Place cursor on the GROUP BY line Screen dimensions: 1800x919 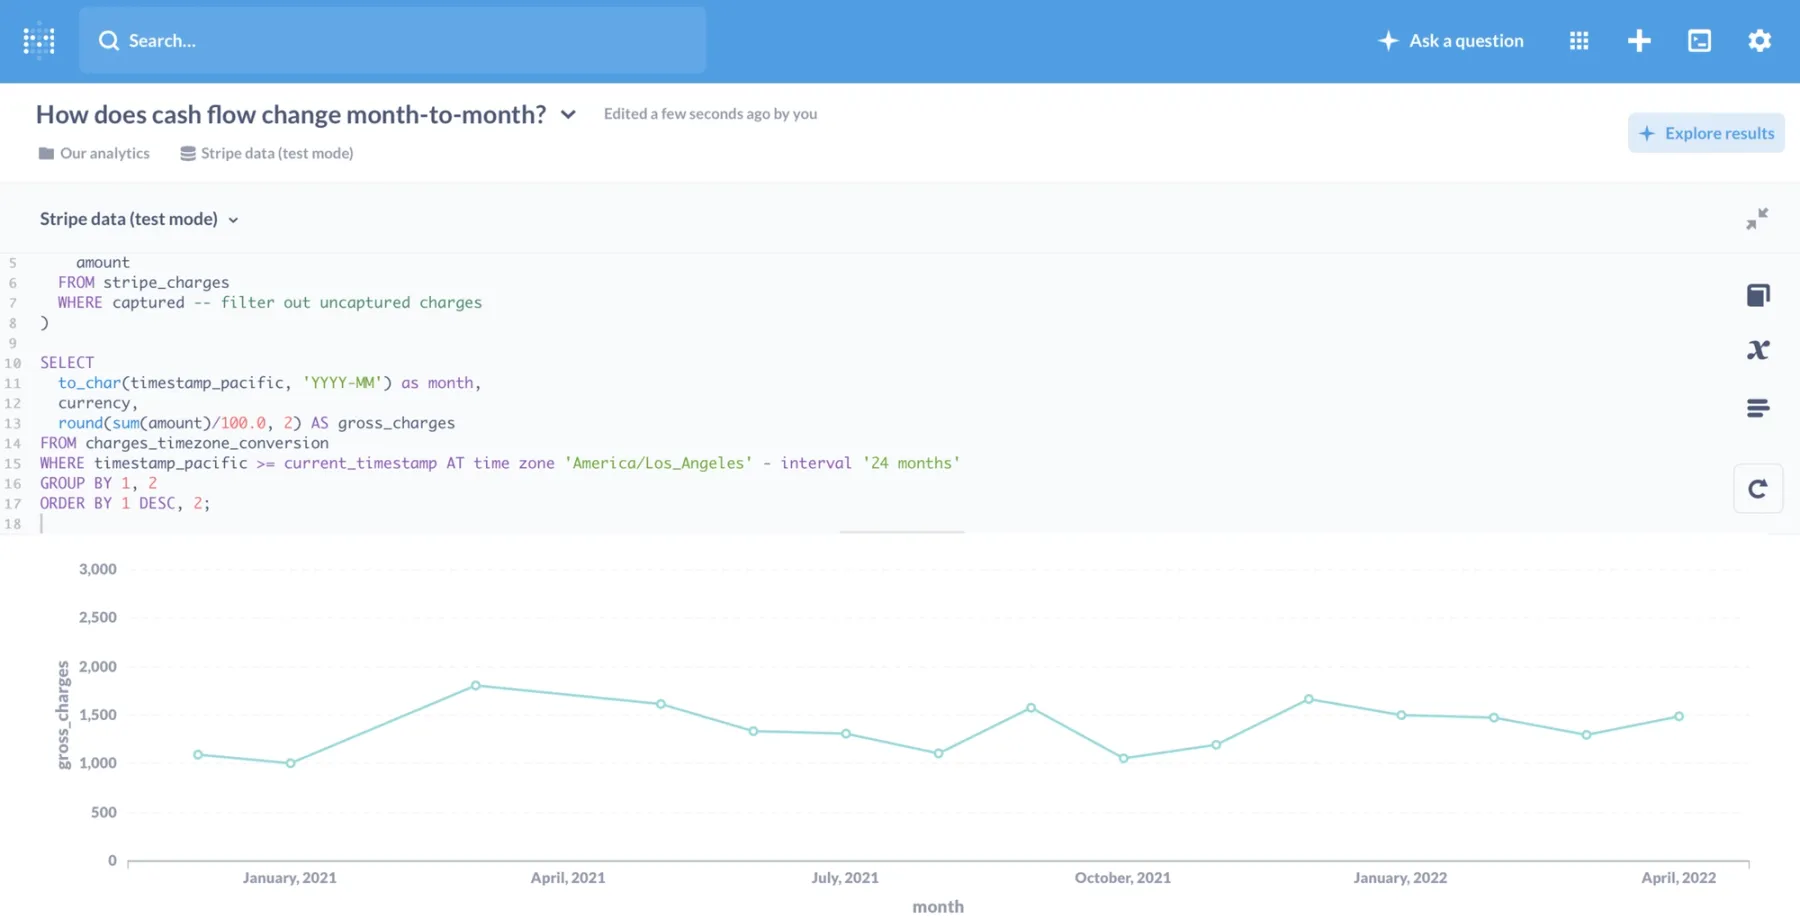(97, 482)
